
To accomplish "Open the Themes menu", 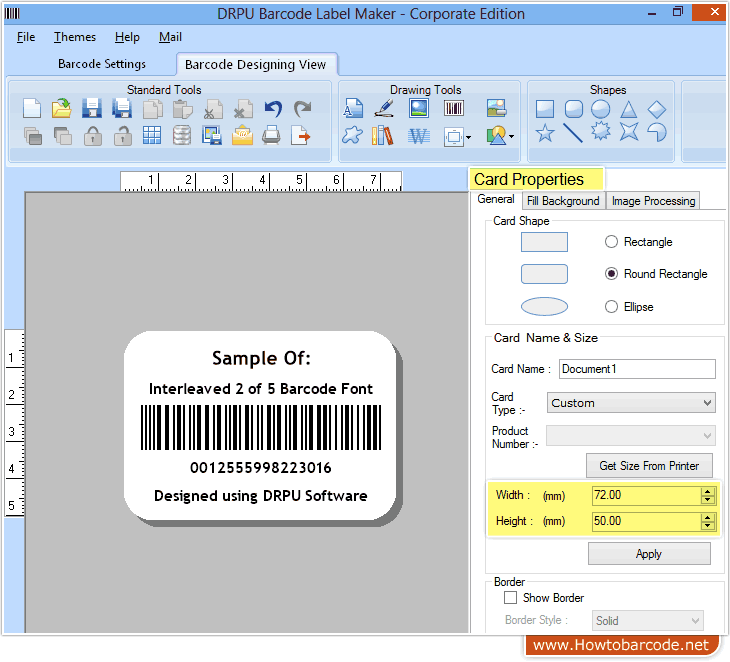I will point(75,37).
